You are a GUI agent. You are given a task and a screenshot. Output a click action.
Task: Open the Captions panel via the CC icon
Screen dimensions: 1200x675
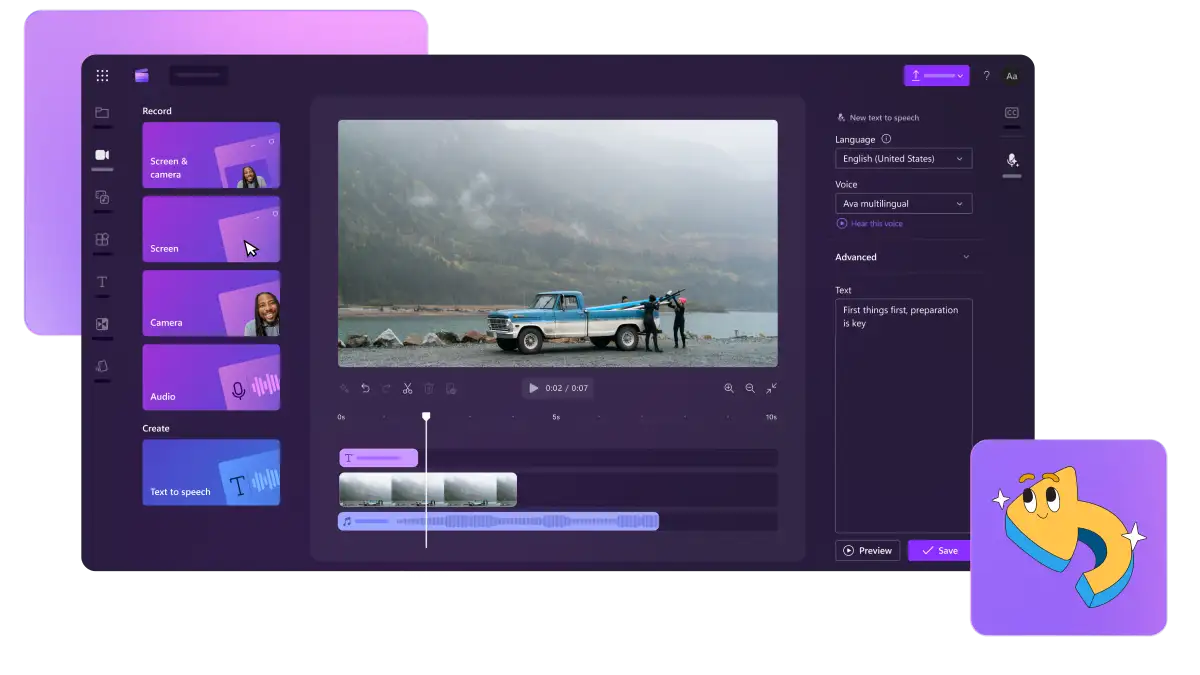pyautogui.click(x=1011, y=113)
